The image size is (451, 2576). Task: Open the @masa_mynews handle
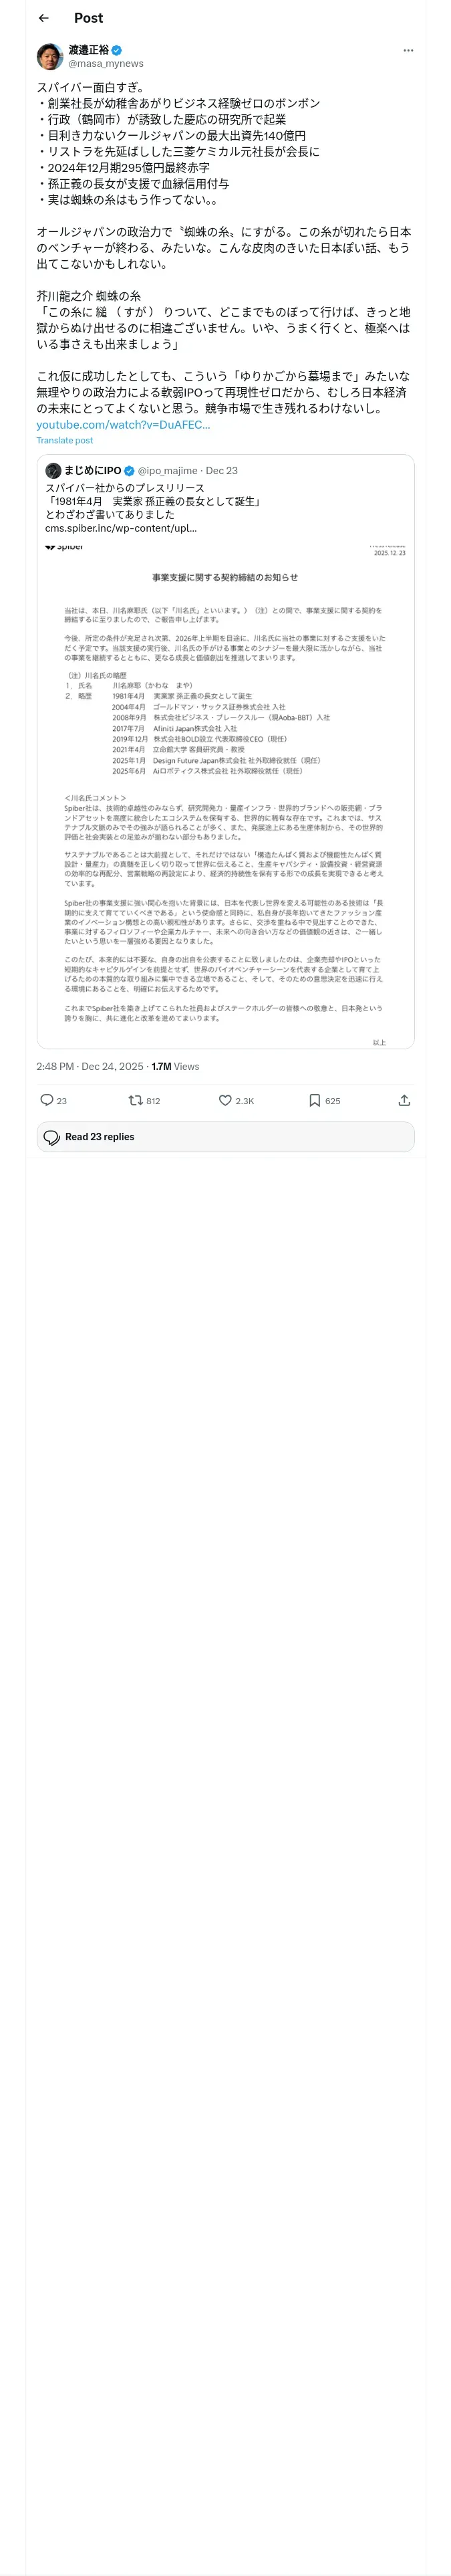(x=105, y=64)
